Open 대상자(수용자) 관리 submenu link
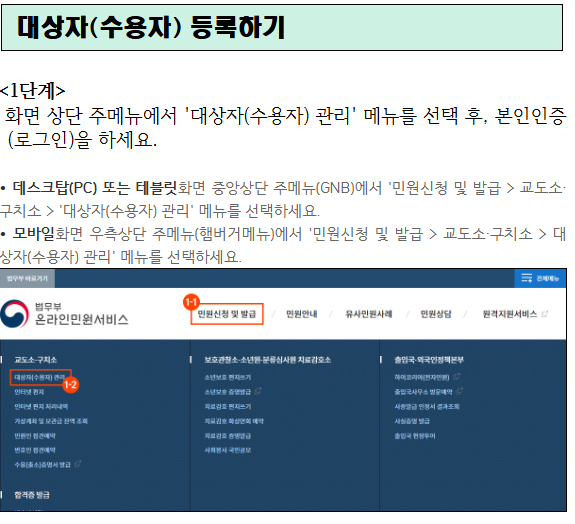This screenshot has width=575, height=524. [x=40, y=377]
